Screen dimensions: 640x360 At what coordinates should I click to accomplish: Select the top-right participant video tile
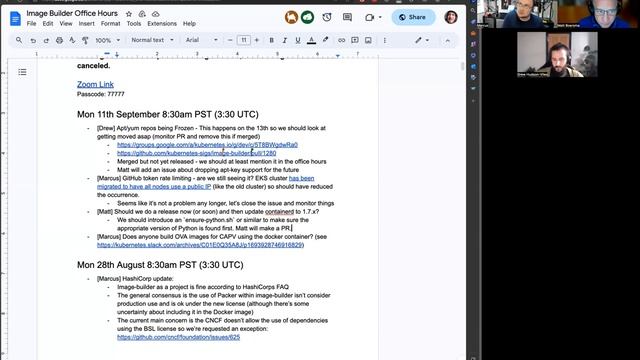coord(598,14)
